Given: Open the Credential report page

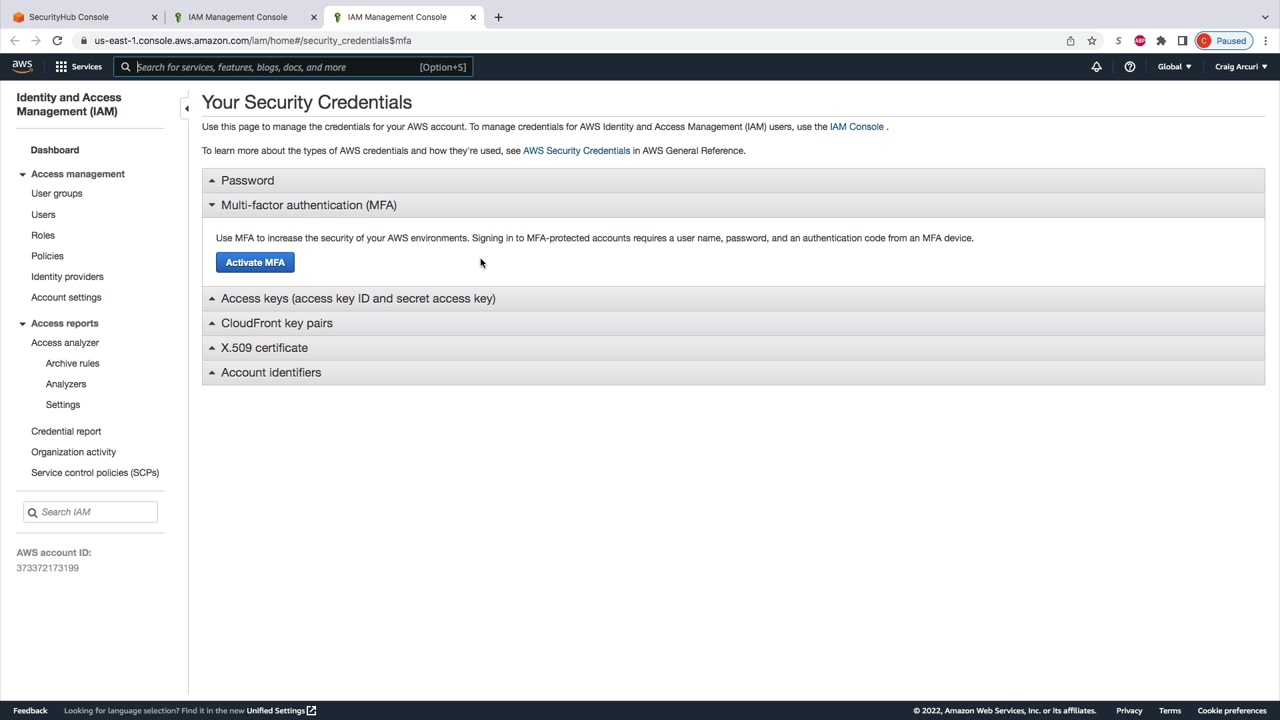Looking at the screenshot, I should [66, 432].
